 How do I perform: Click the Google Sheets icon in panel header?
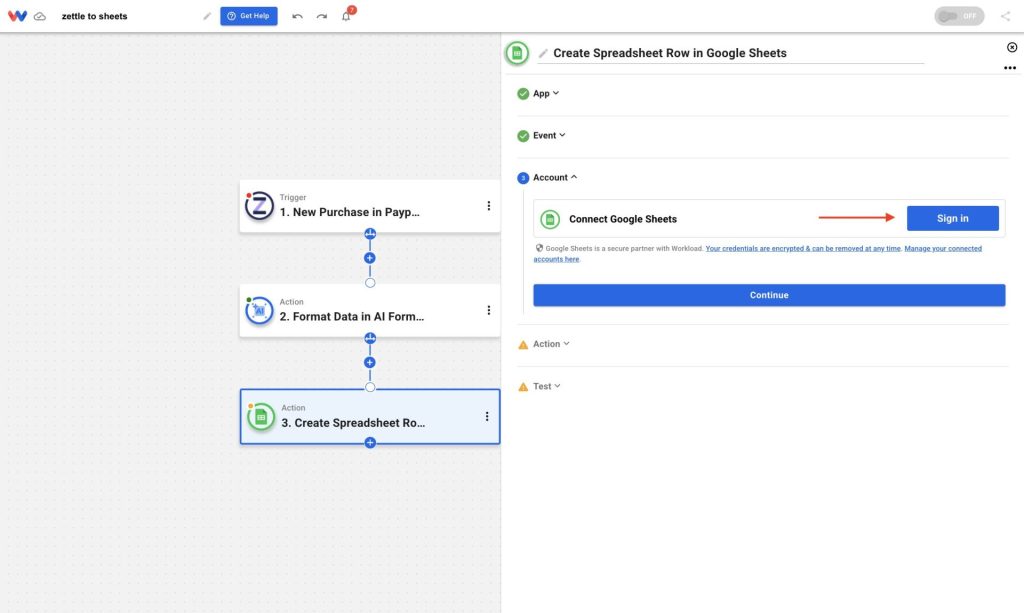pyautogui.click(x=517, y=53)
